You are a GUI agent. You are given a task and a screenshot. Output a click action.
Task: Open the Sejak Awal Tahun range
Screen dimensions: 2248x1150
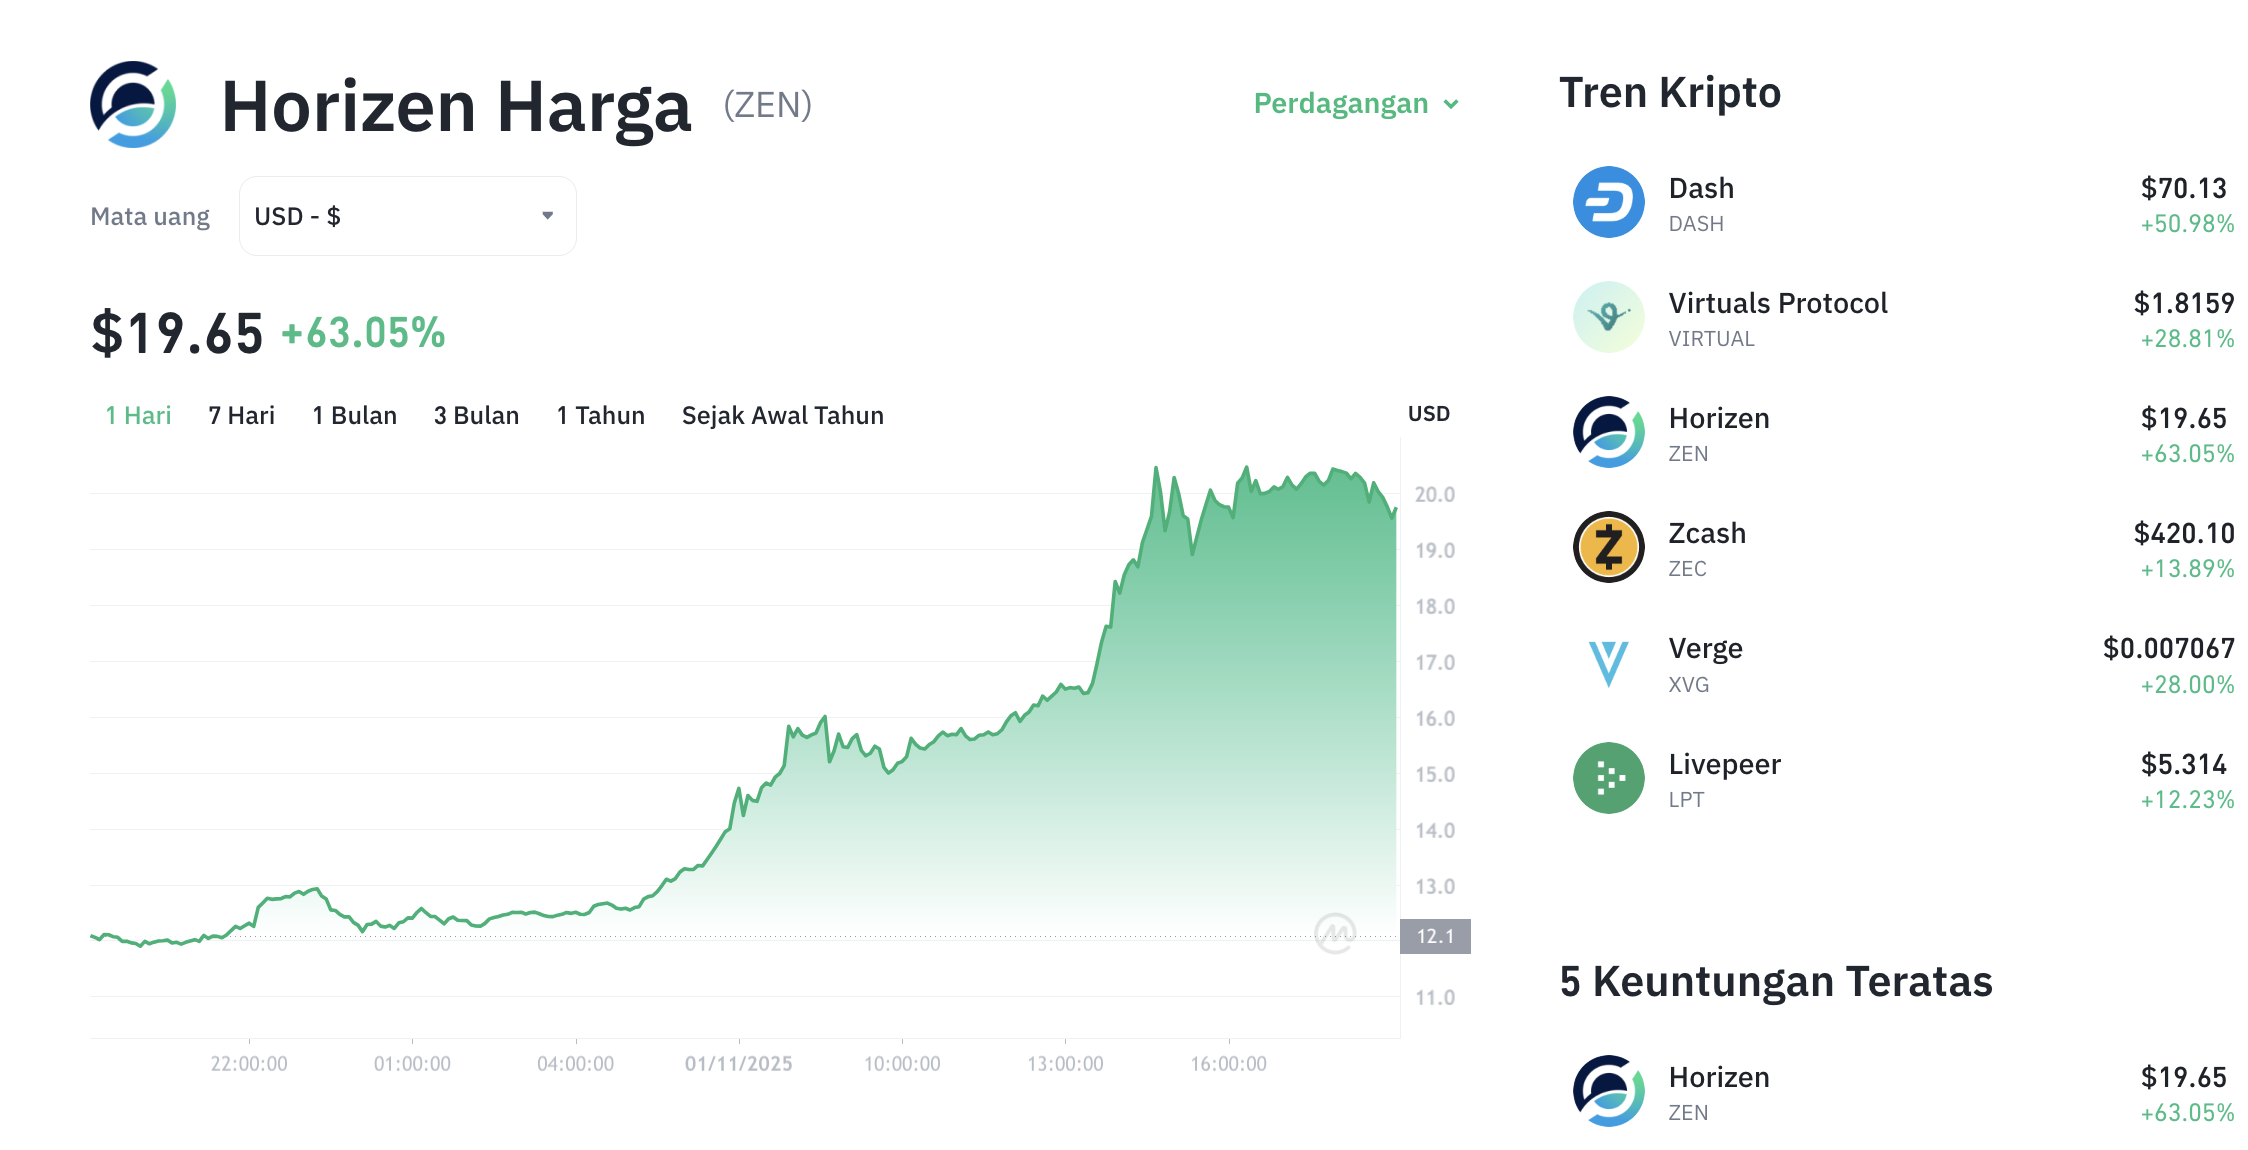point(782,415)
